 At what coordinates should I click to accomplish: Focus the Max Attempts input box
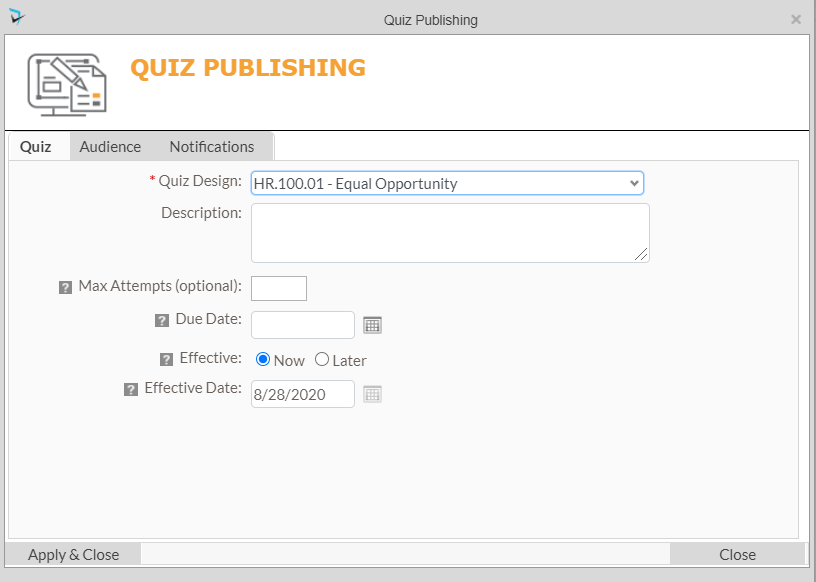[279, 288]
